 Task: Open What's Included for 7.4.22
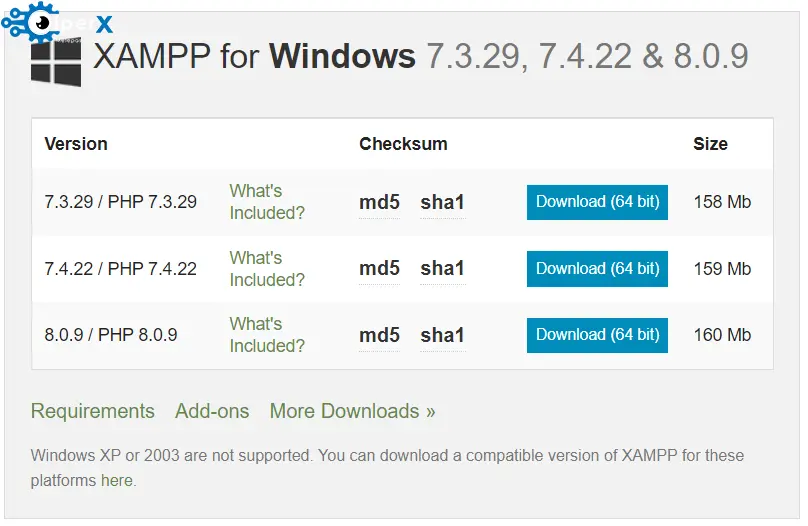pyautogui.click(x=266, y=269)
